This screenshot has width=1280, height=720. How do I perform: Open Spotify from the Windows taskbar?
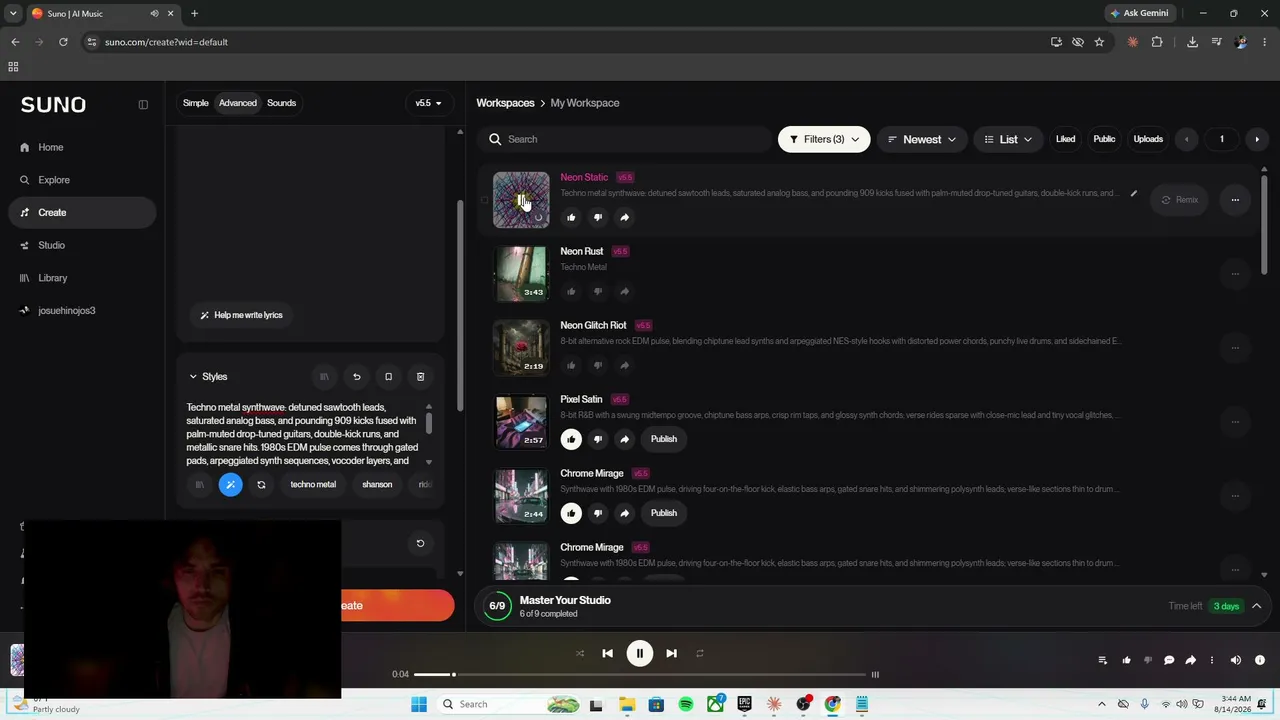tap(686, 705)
